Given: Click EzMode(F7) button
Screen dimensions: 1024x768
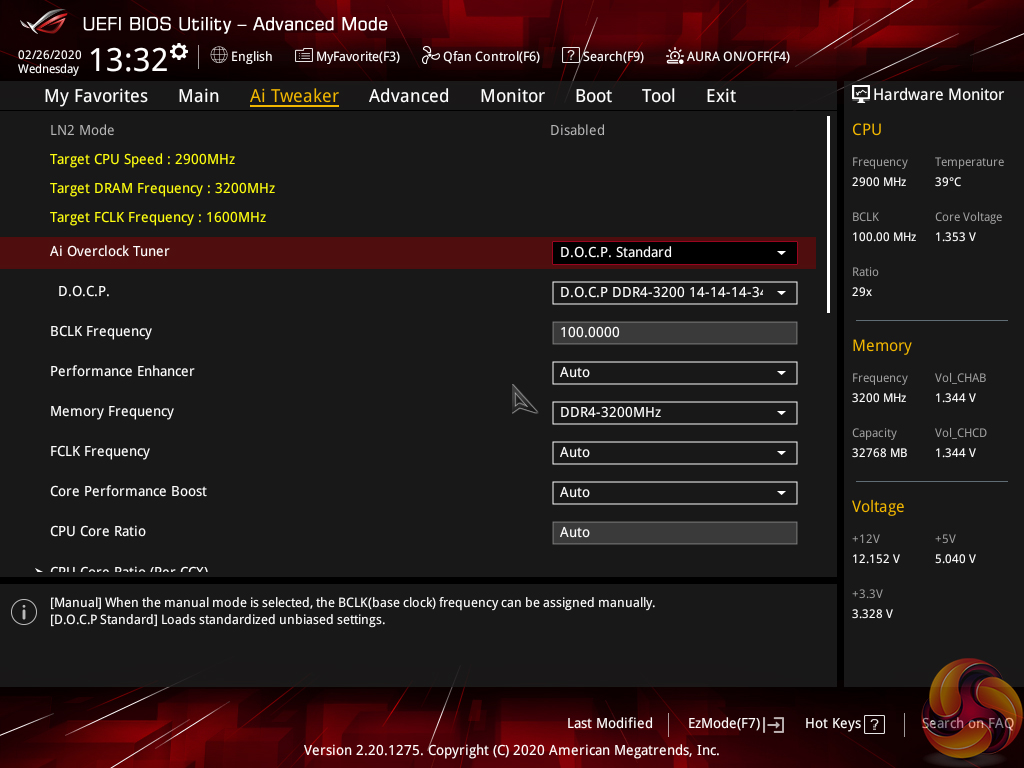Looking at the screenshot, I should 735,724.
